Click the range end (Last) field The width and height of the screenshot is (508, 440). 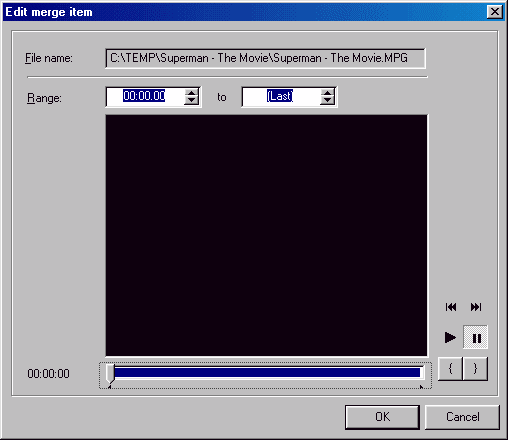pyautogui.click(x=281, y=97)
